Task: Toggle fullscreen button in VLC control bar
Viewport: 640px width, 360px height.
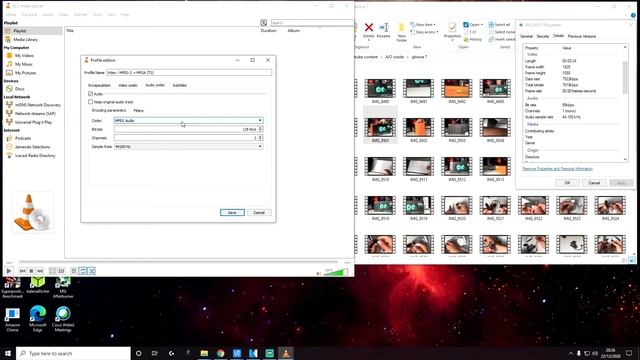Action: [x=53, y=271]
